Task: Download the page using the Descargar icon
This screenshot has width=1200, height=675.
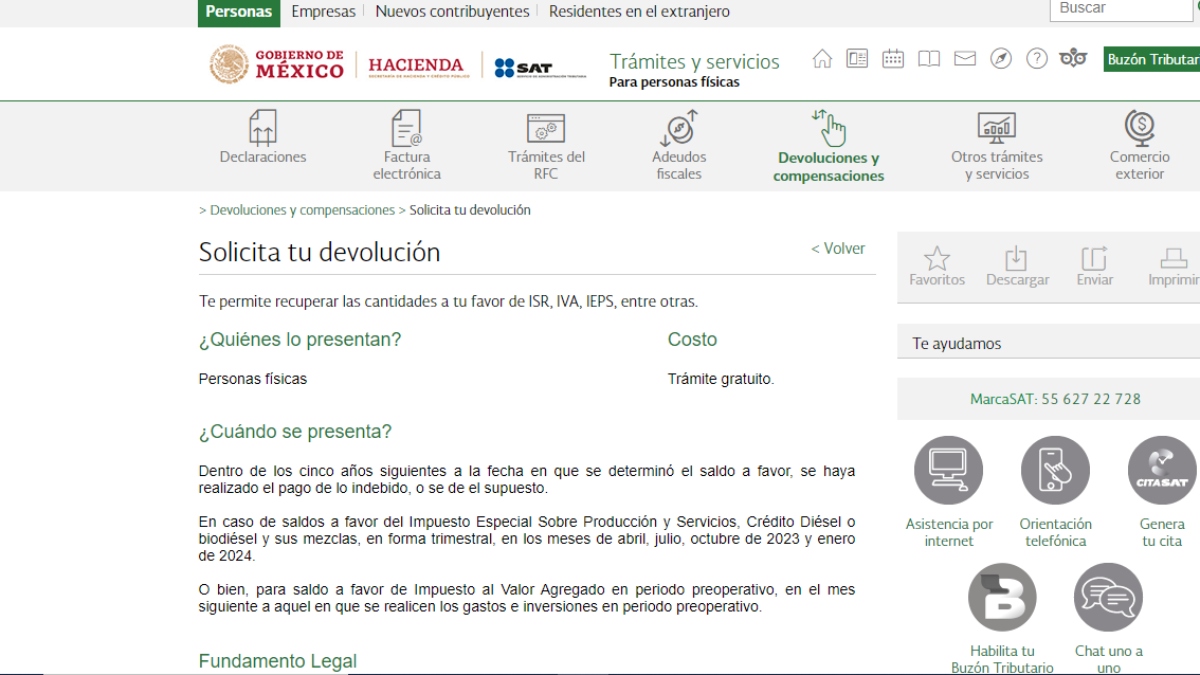Action: click(1018, 263)
